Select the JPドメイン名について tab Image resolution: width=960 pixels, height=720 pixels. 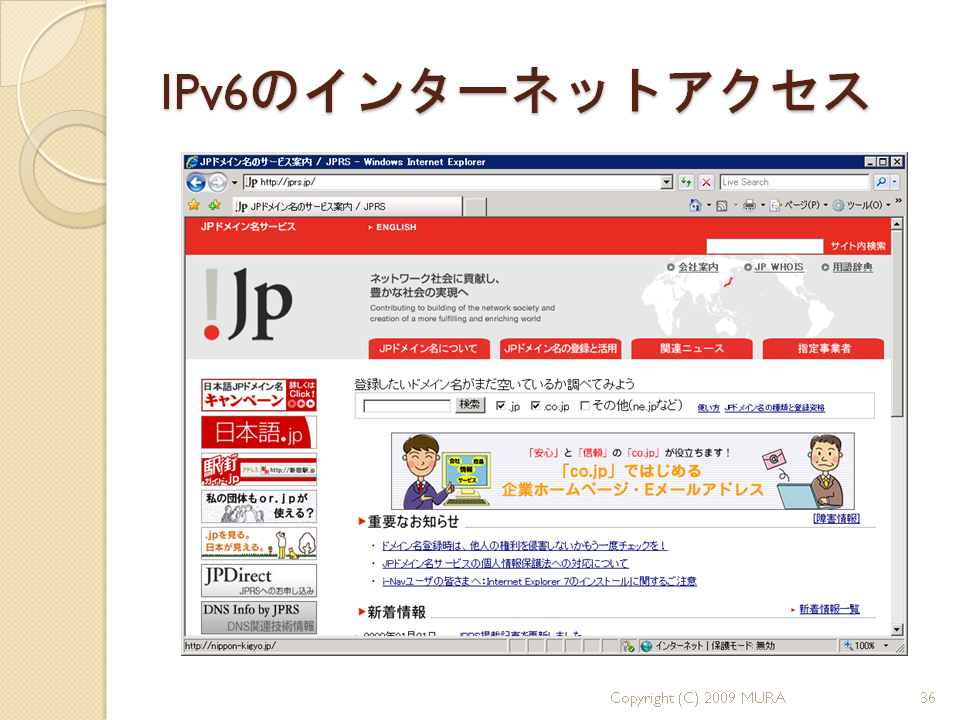[x=429, y=348]
